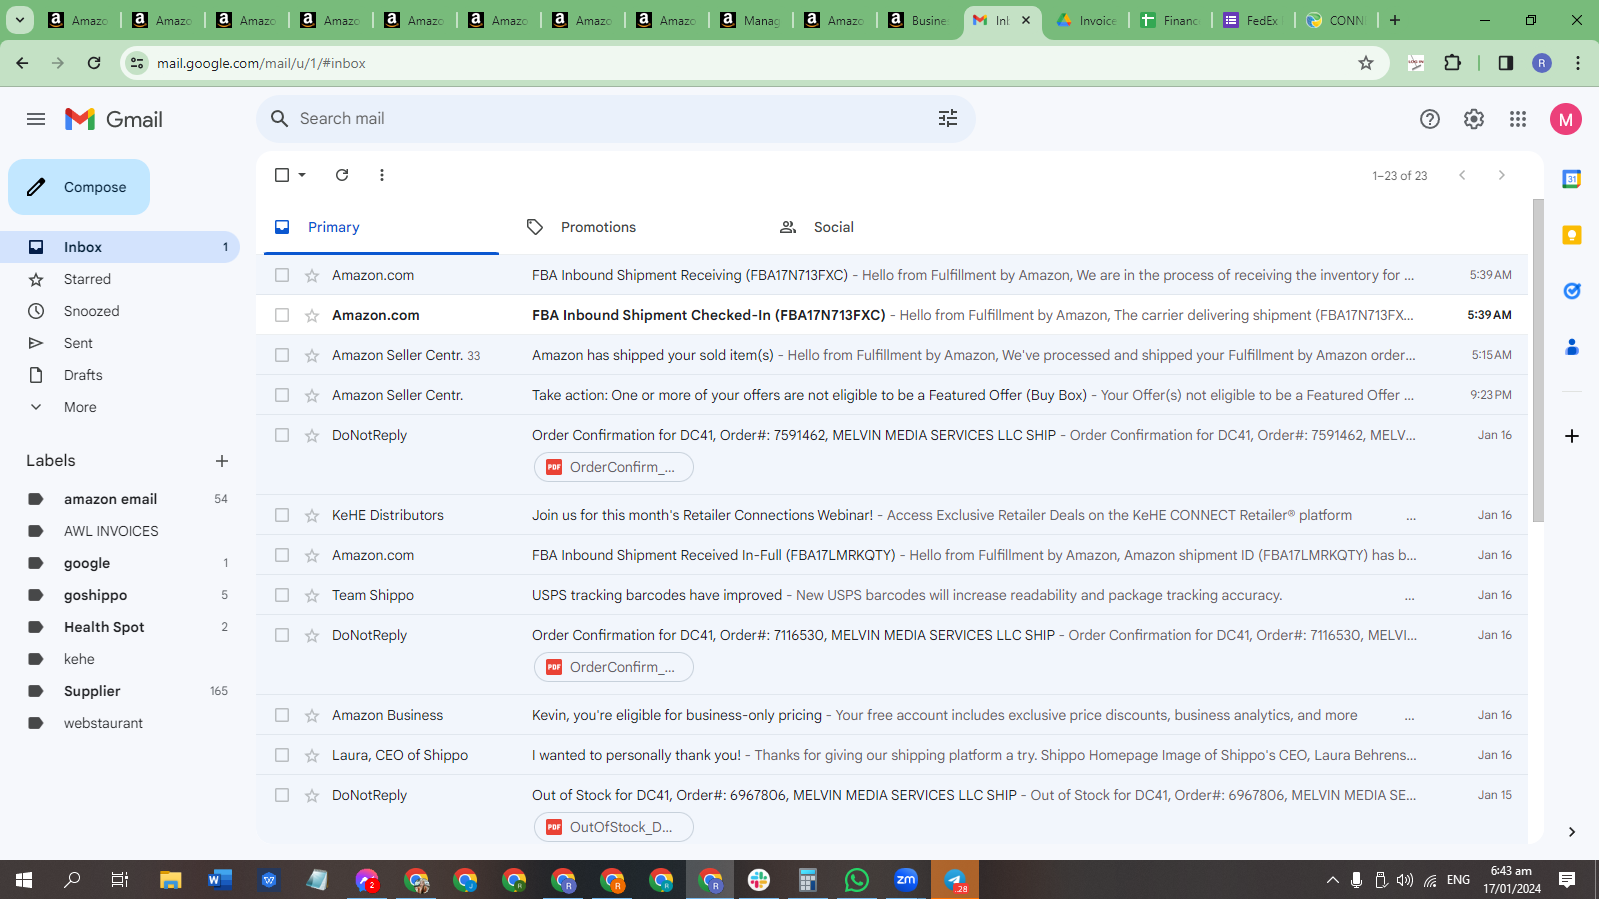Screen dimensions: 1599x899
Task: Select the FBA Inbound Shipment Checked-In email checkbox
Action: [282, 315]
